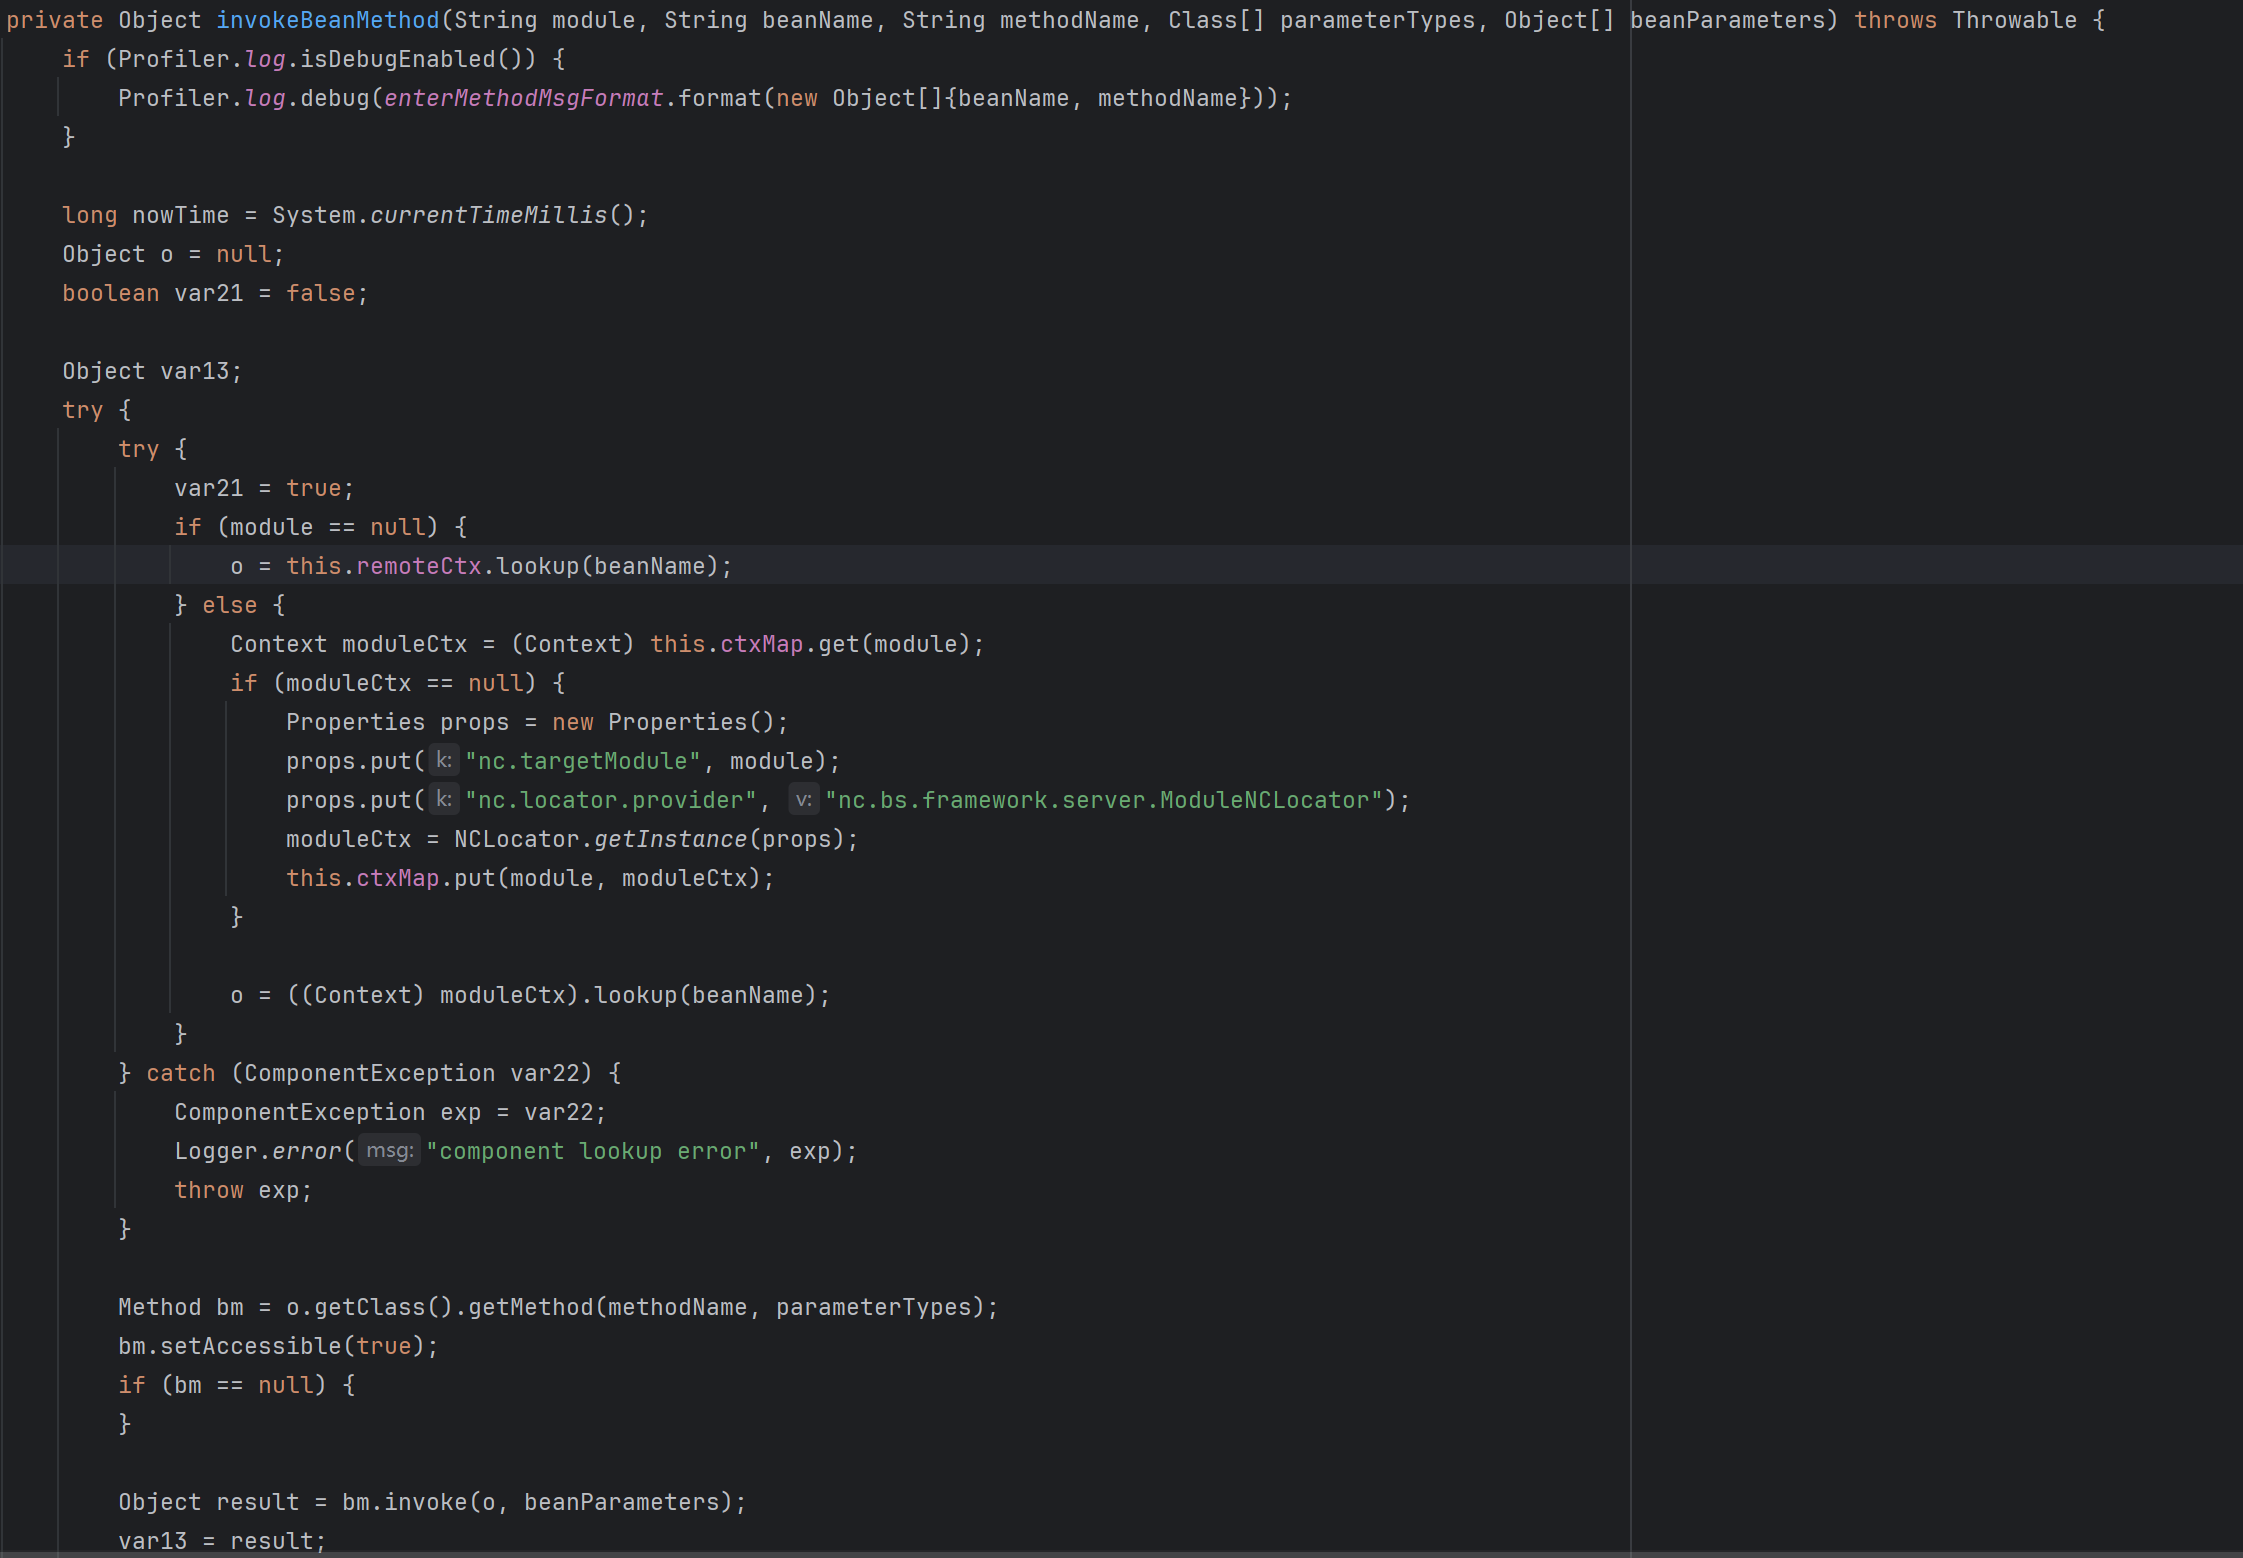Click getInstance static method call
Screen dimensions: 2243x1558
click(x=670, y=839)
